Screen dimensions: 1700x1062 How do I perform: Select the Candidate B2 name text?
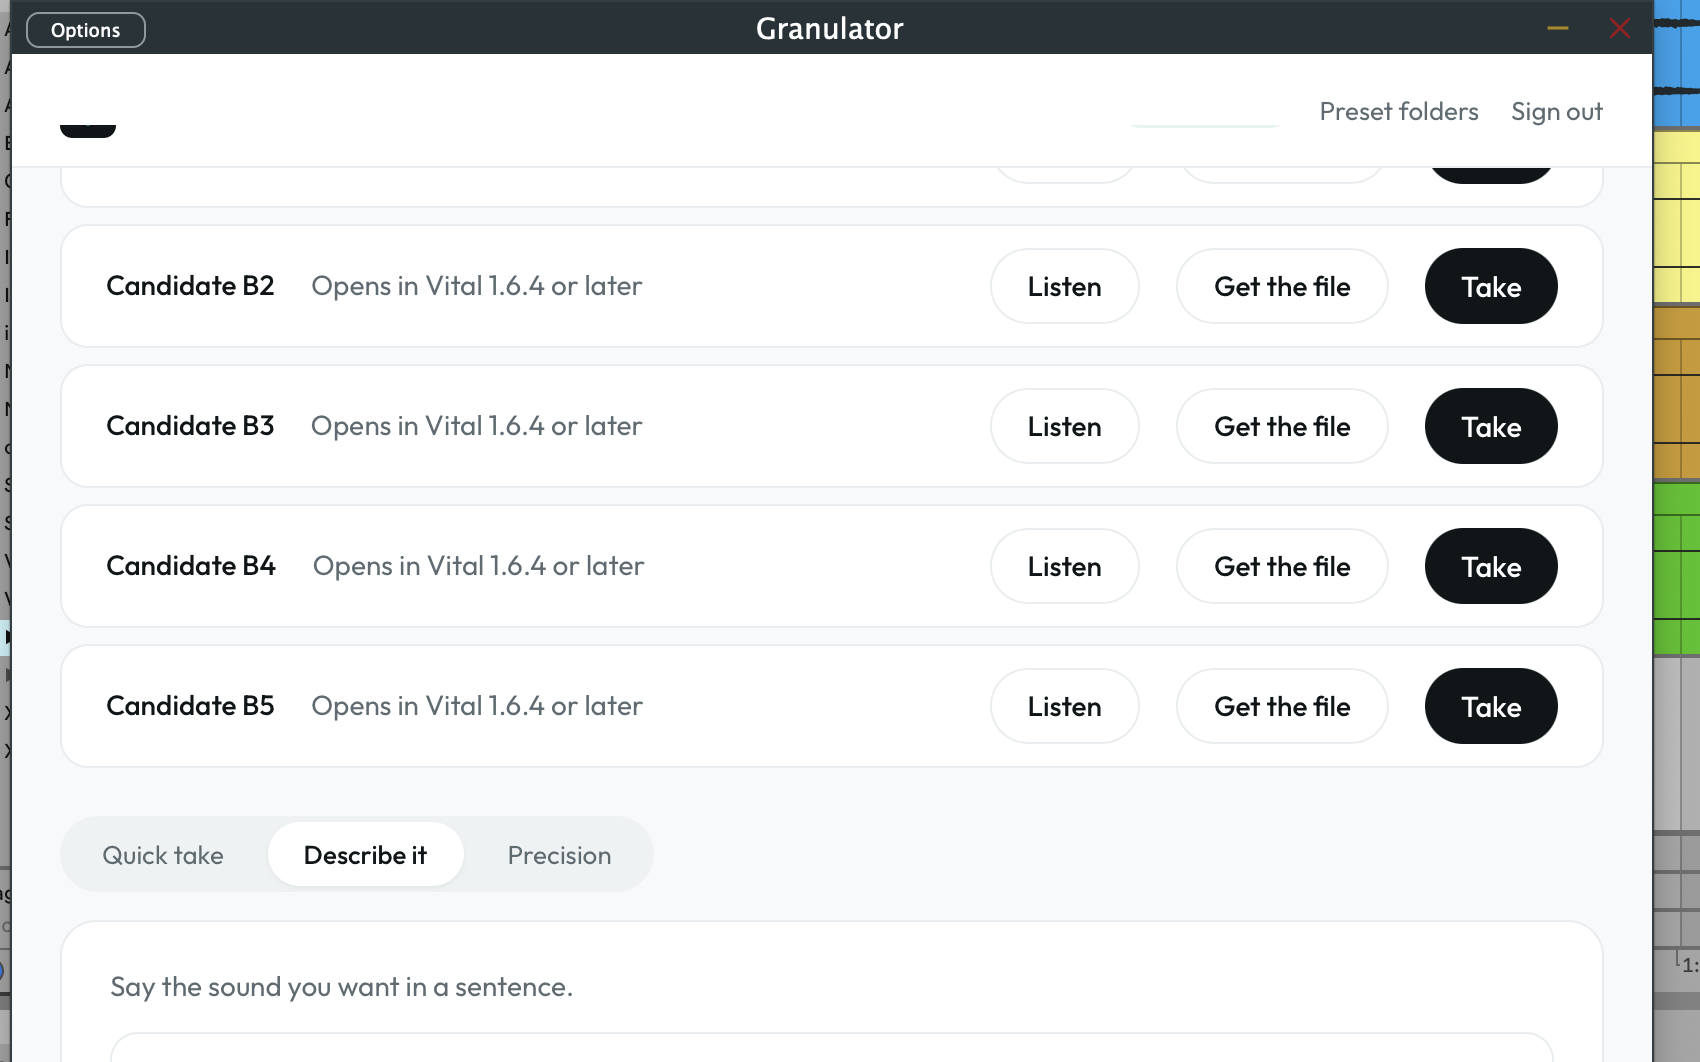(x=190, y=286)
